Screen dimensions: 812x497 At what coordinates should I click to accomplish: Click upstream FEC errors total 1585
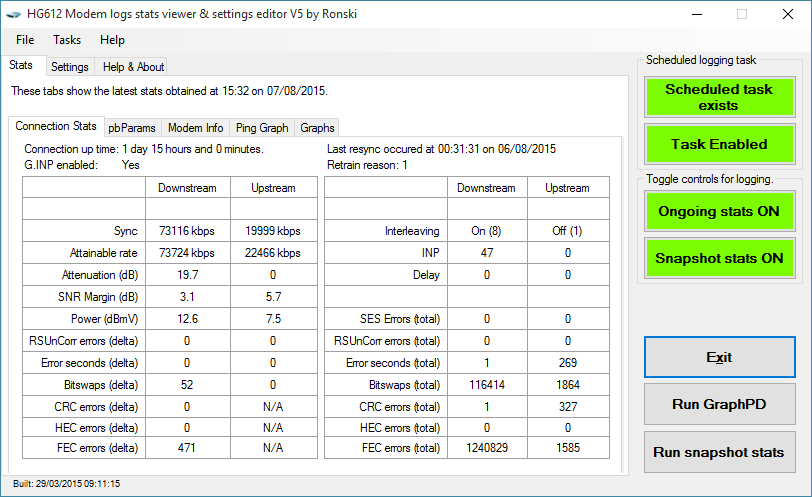coord(568,448)
